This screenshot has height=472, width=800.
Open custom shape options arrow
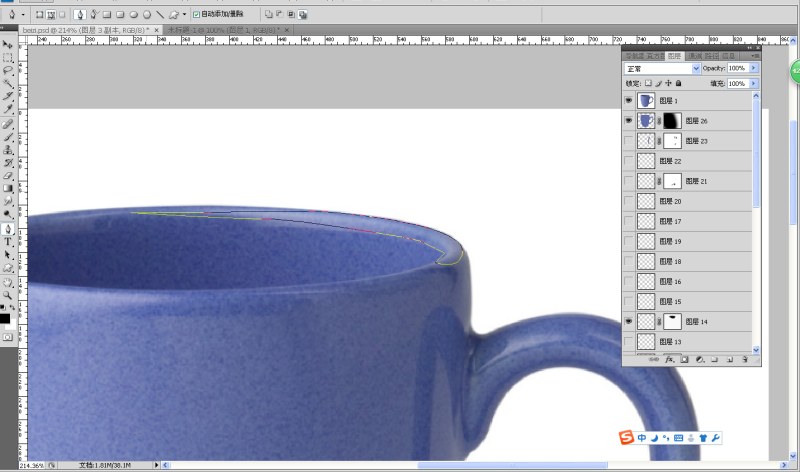(x=185, y=15)
